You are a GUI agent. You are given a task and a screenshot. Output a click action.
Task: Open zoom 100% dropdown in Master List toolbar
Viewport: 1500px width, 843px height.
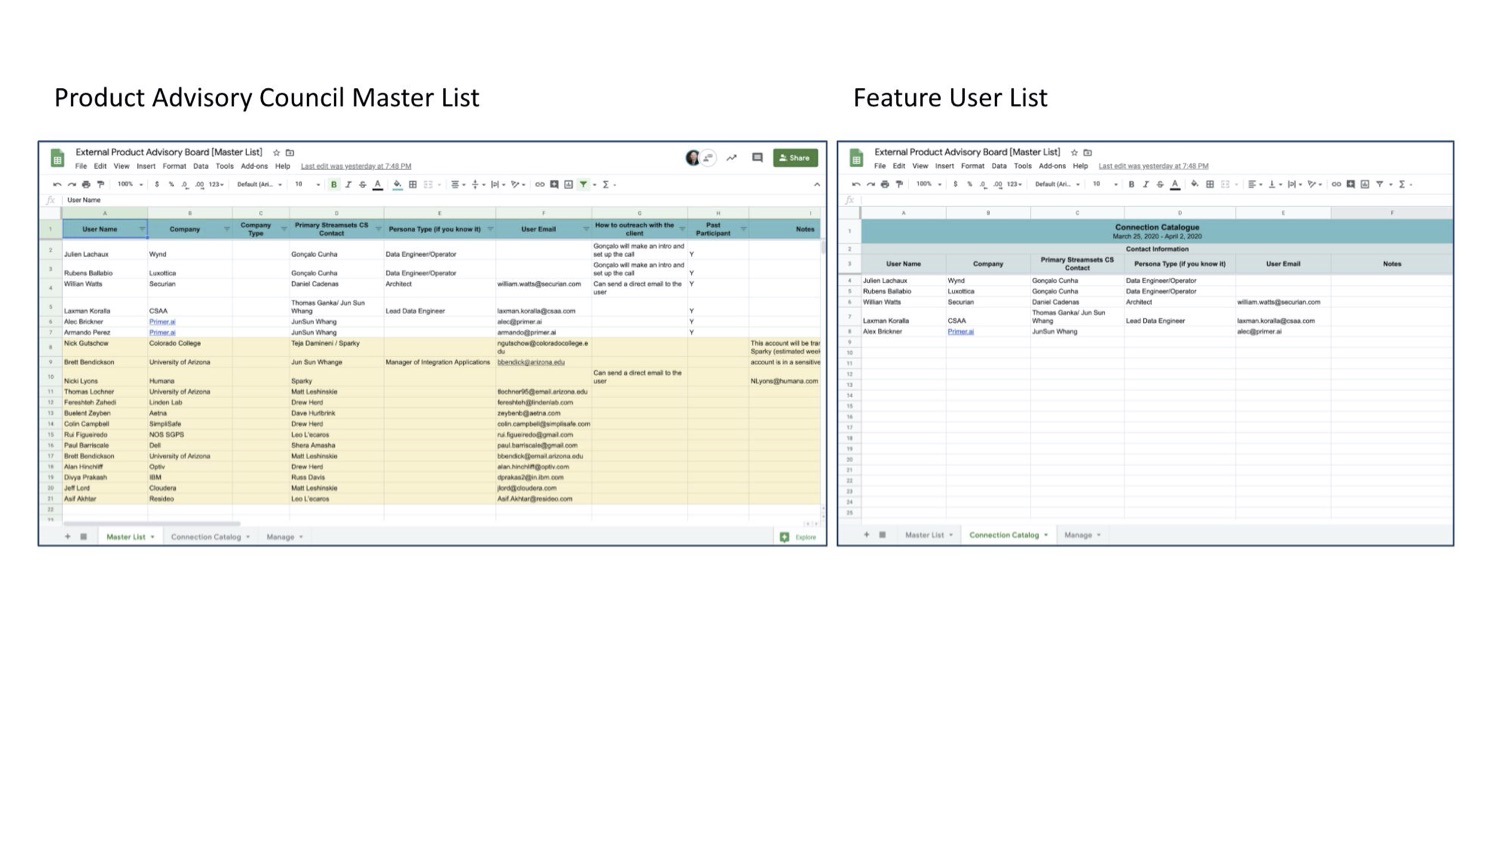tap(130, 184)
